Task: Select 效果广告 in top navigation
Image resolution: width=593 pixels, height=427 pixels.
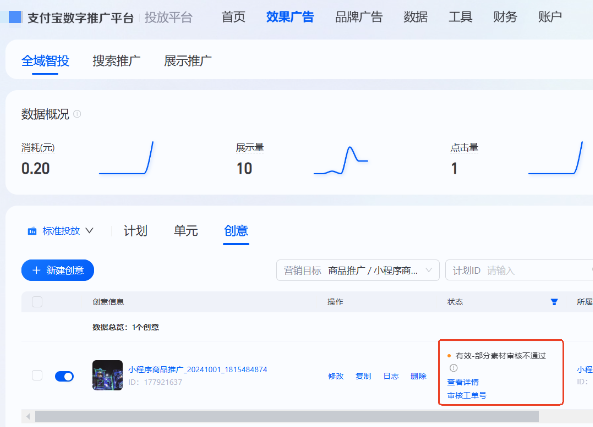Action: click(290, 17)
